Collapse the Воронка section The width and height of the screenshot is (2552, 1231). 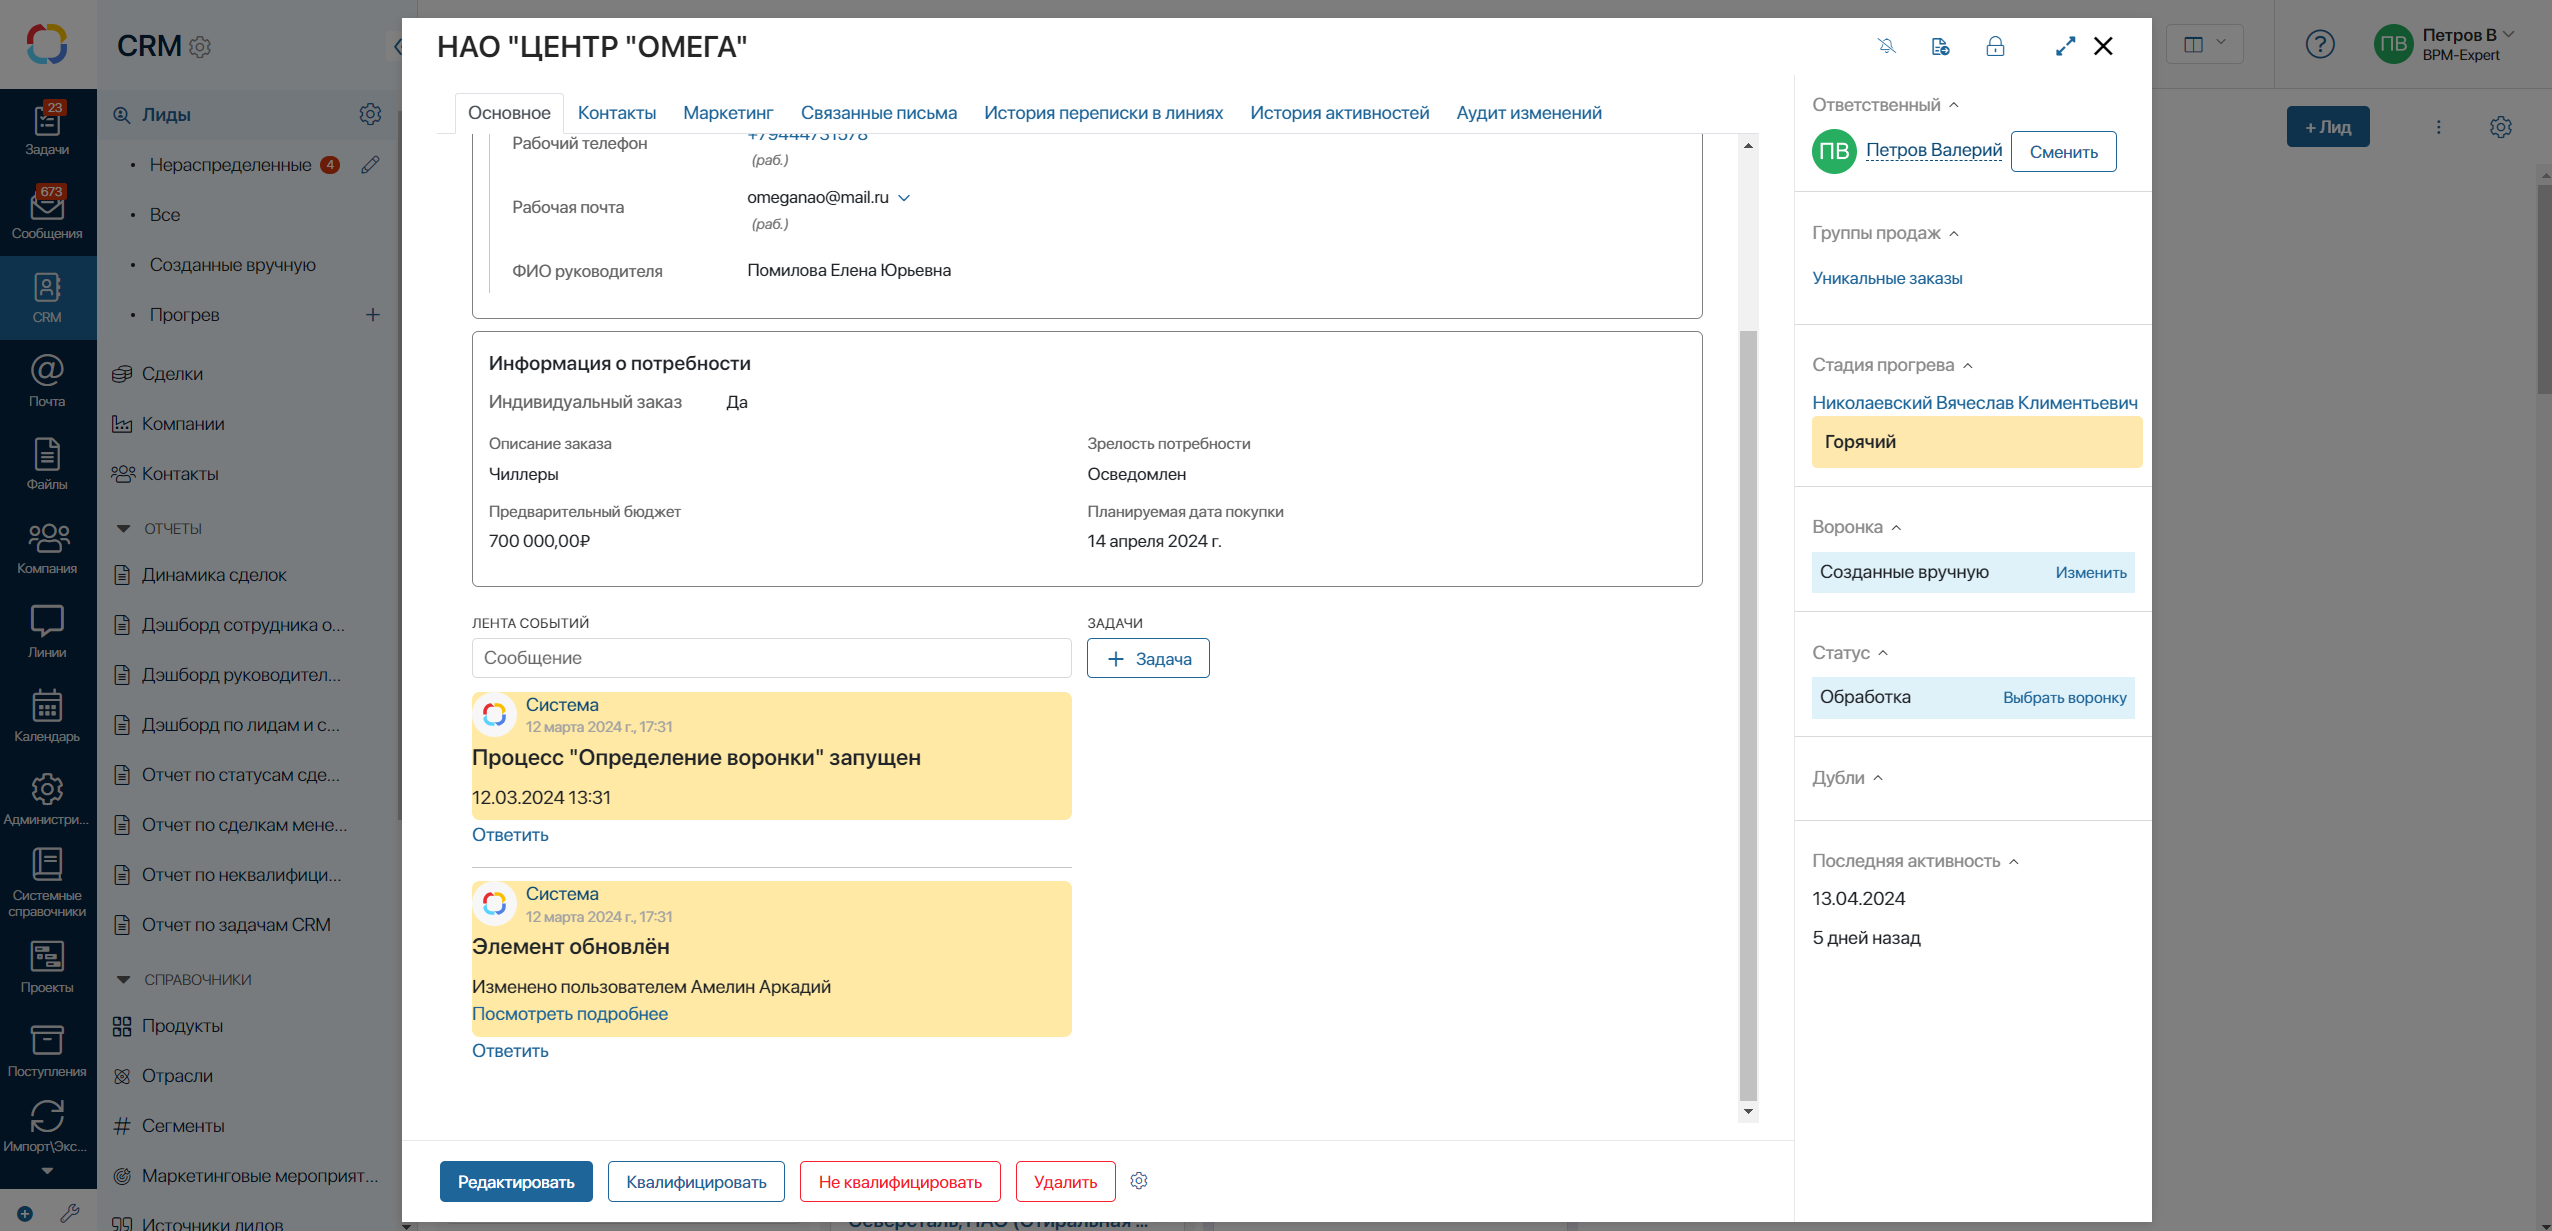pyautogui.click(x=1896, y=527)
